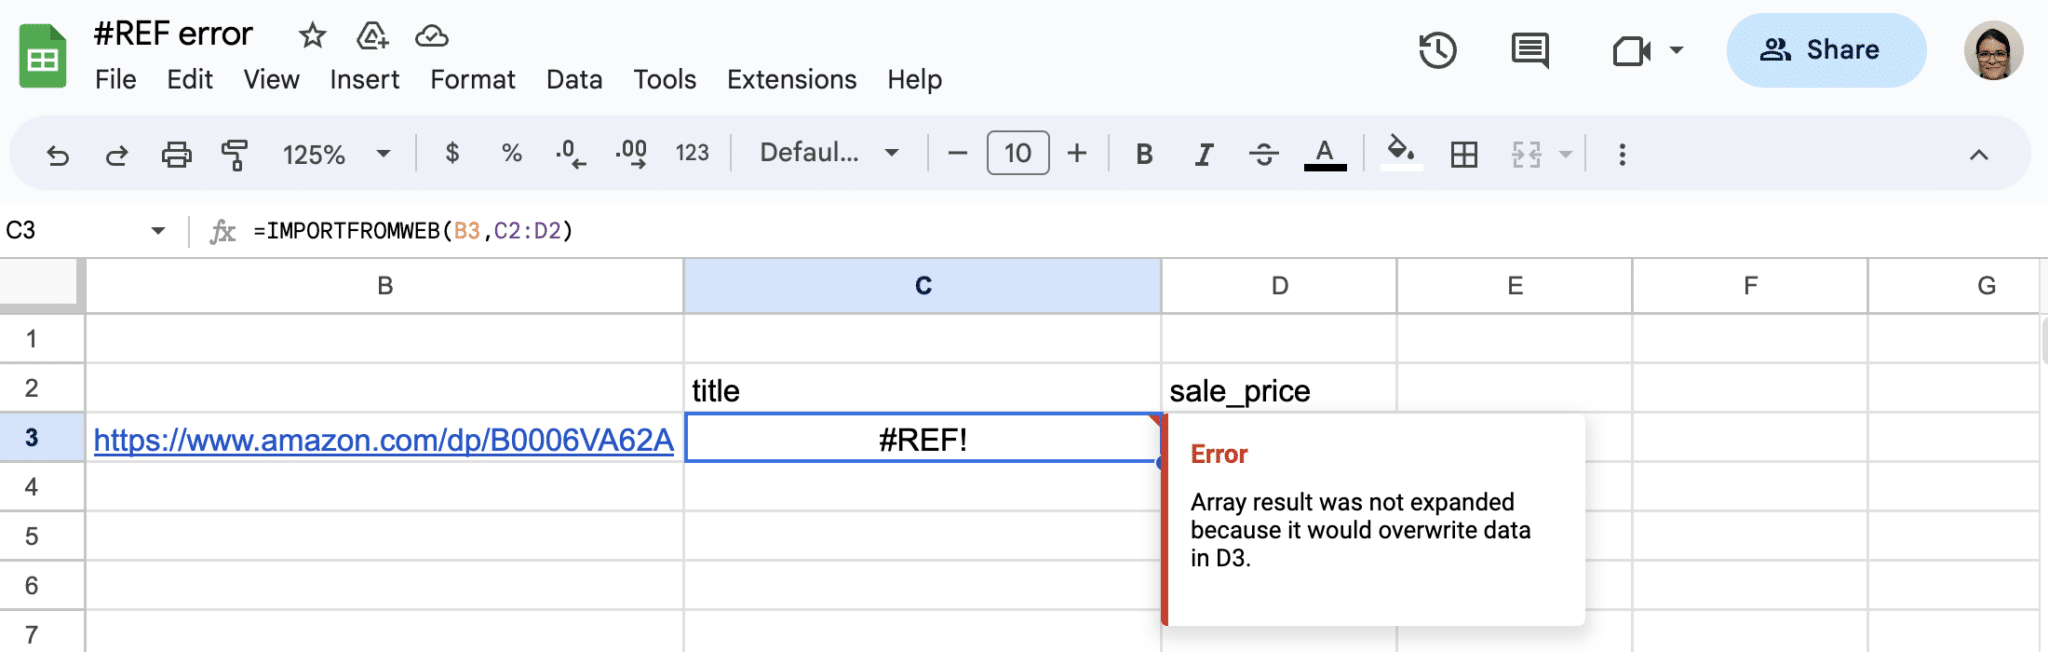Image resolution: width=2048 pixels, height=652 pixels.
Task: Click the document title #REF error
Action: (173, 34)
